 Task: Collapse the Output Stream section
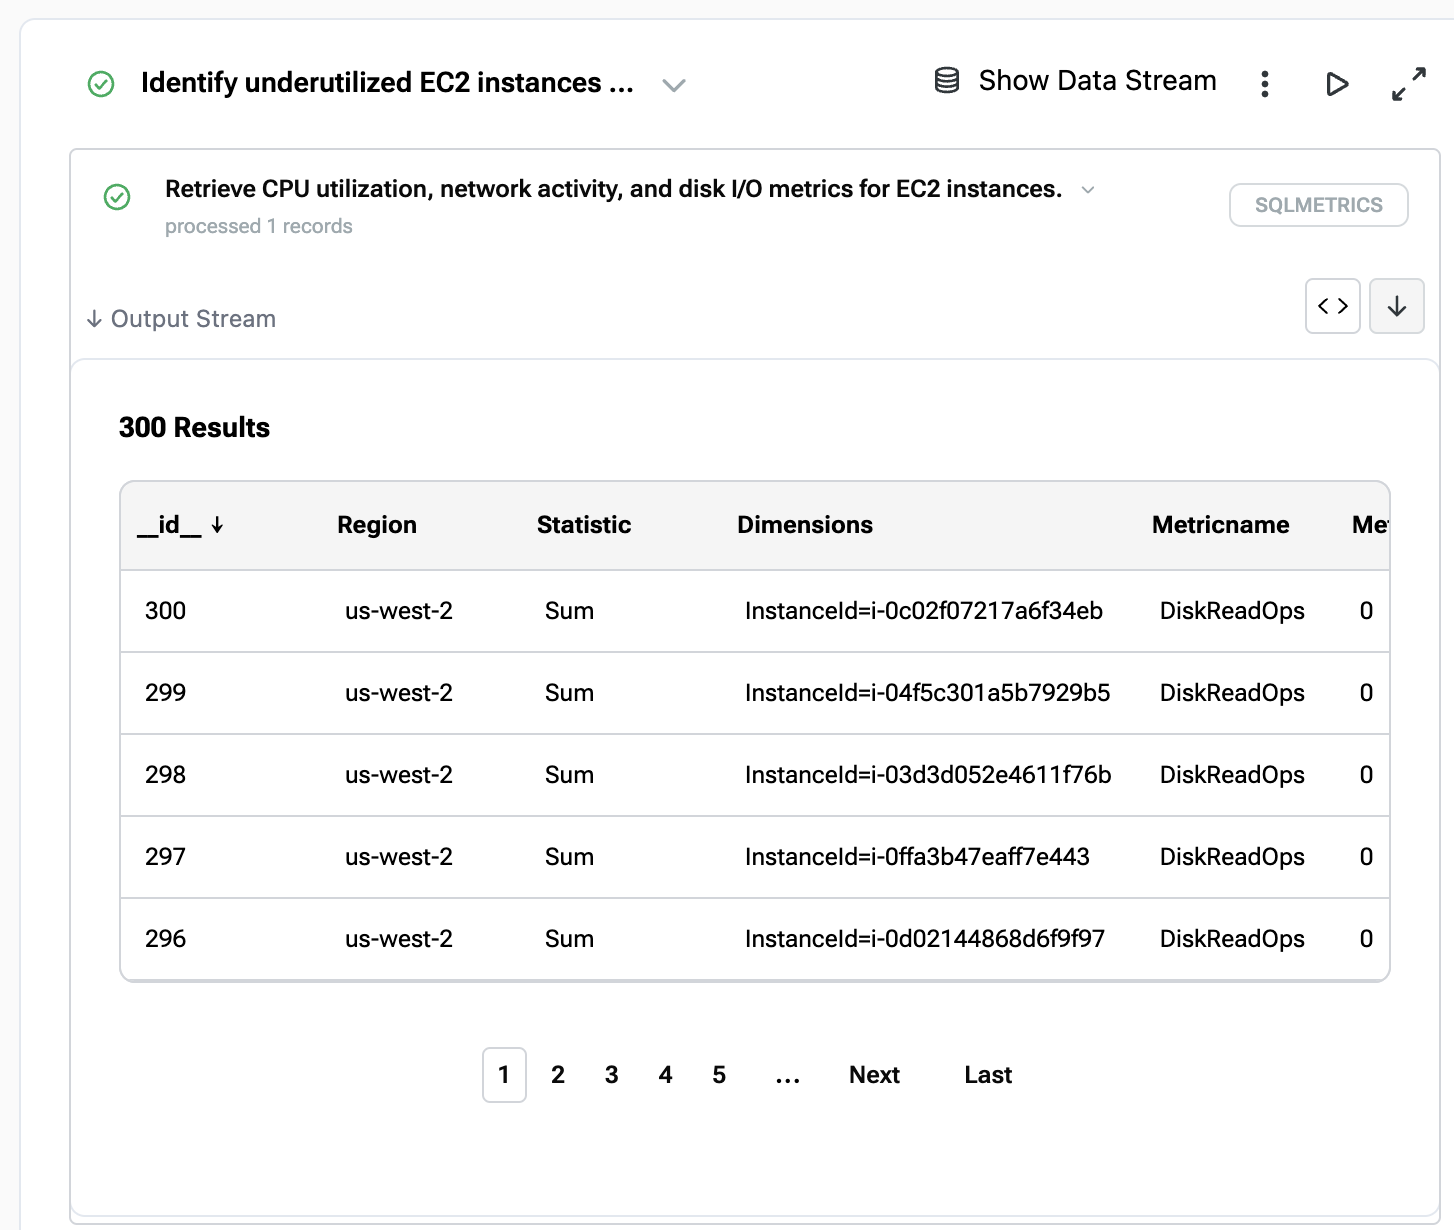click(181, 319)
